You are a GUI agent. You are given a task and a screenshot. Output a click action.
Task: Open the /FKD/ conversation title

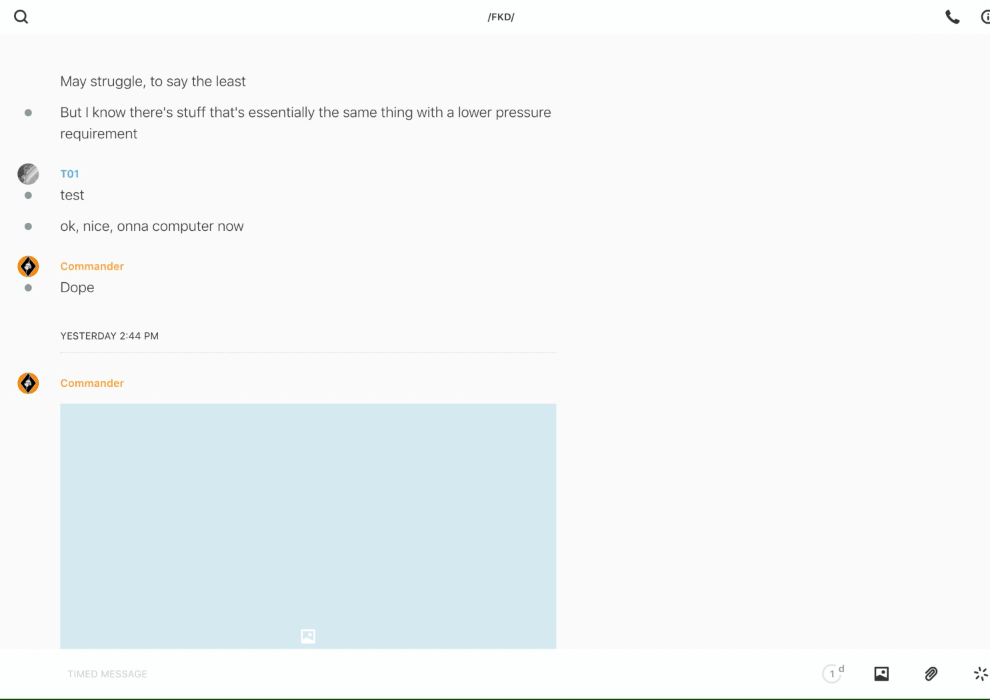tap(501, 17)
